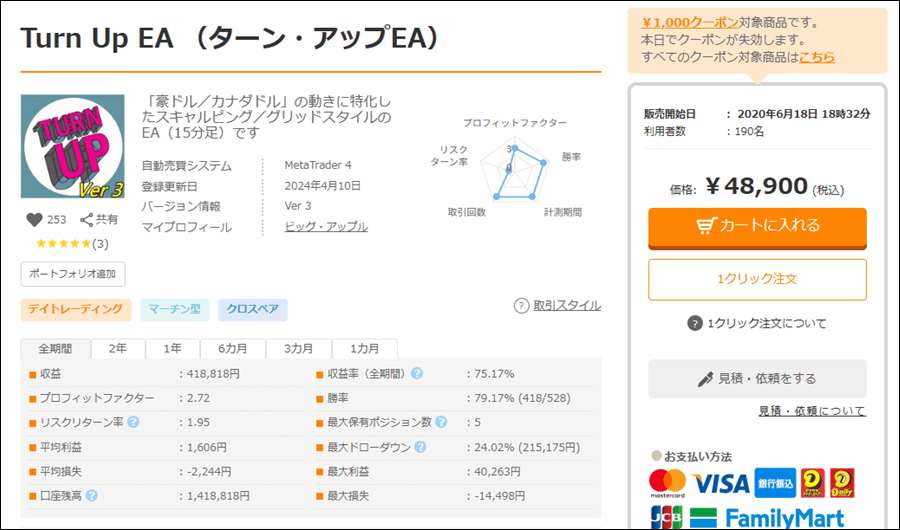900x530 pixels.
Task: Click the ポートフォリオ追加 button
Action: click(73, 273)
